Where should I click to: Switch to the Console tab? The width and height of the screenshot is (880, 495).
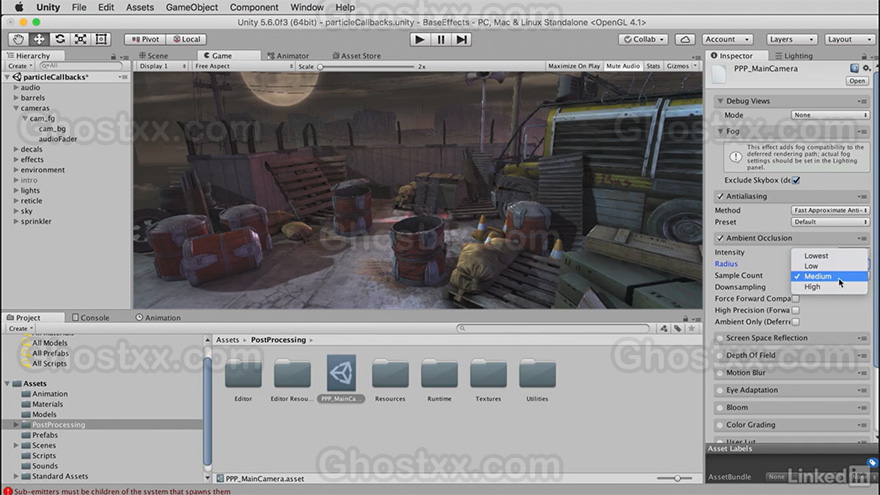[91, 318]
